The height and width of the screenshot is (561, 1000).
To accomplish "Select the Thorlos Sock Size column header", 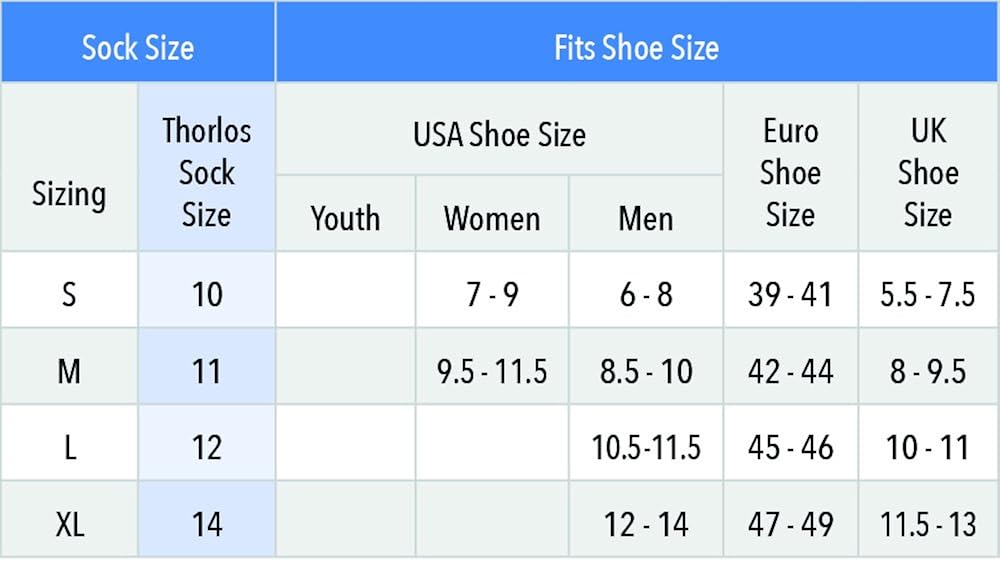I will click(207, 172).
